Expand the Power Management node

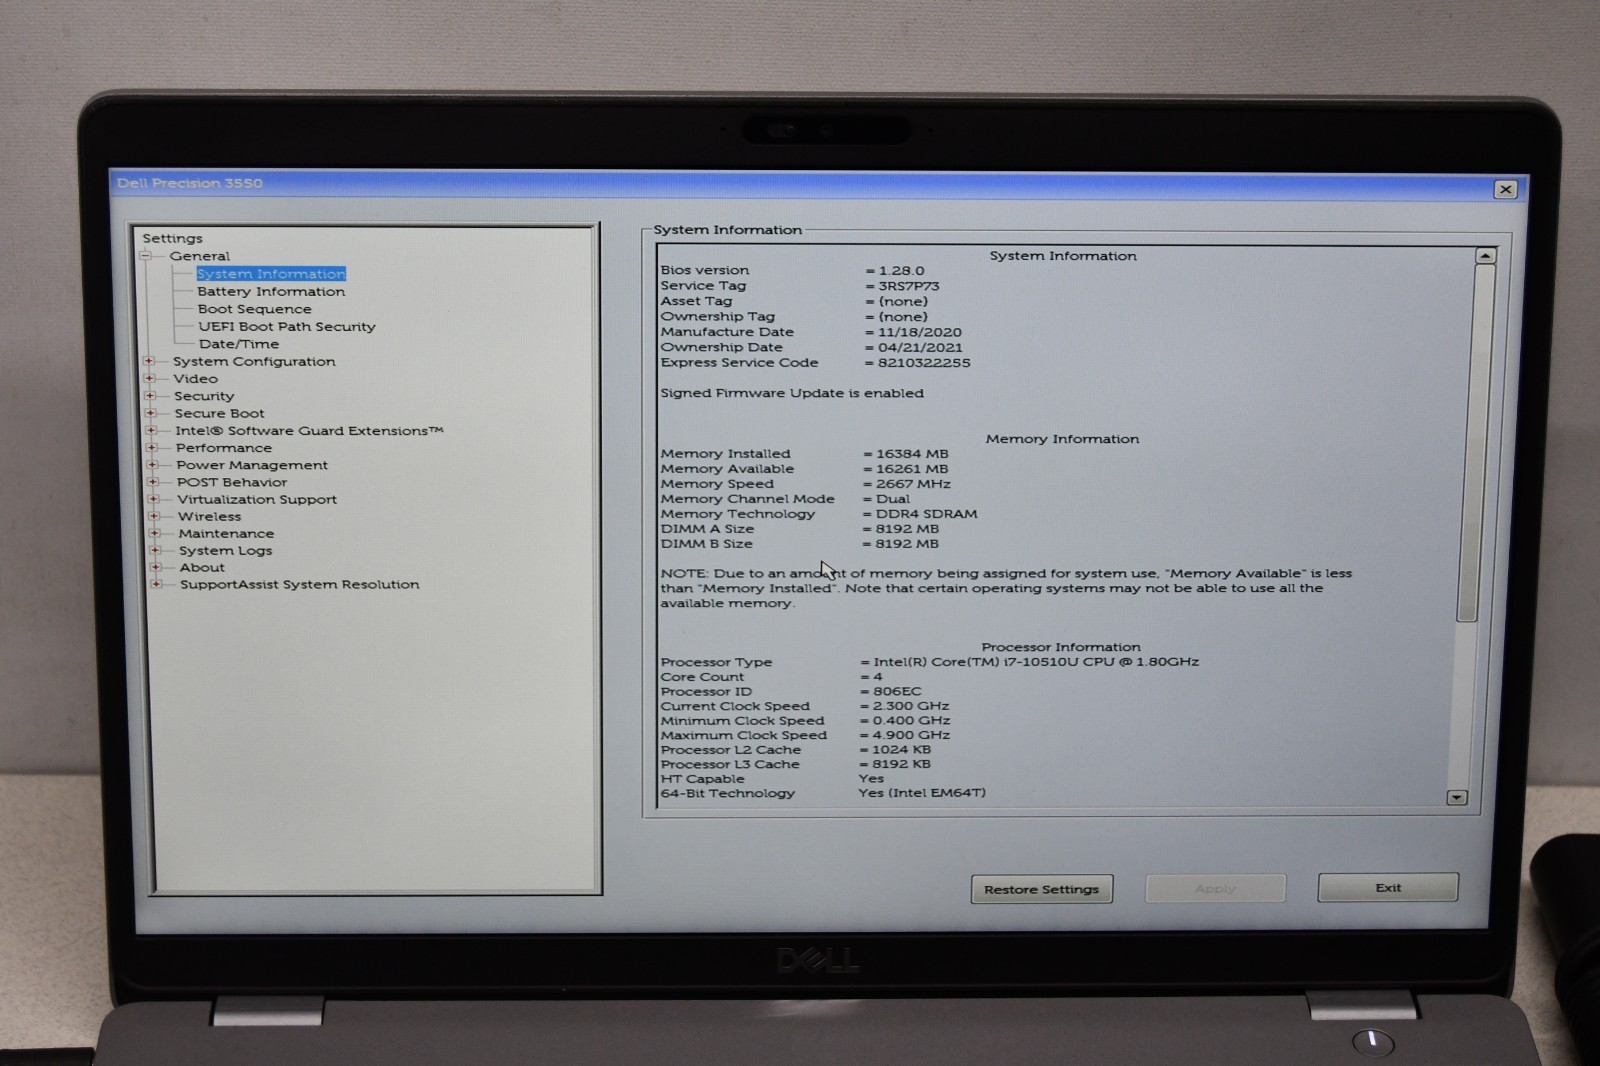coord(152,464)
